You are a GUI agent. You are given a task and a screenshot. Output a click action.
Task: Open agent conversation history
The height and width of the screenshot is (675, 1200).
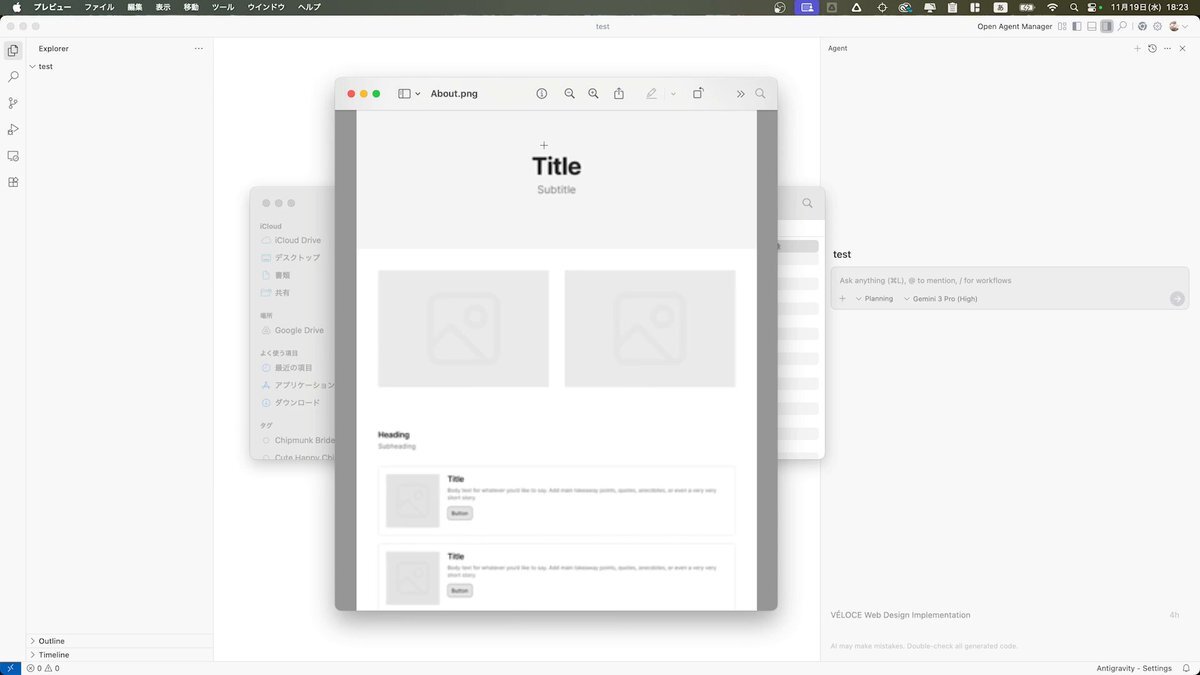pos(1152,48)
